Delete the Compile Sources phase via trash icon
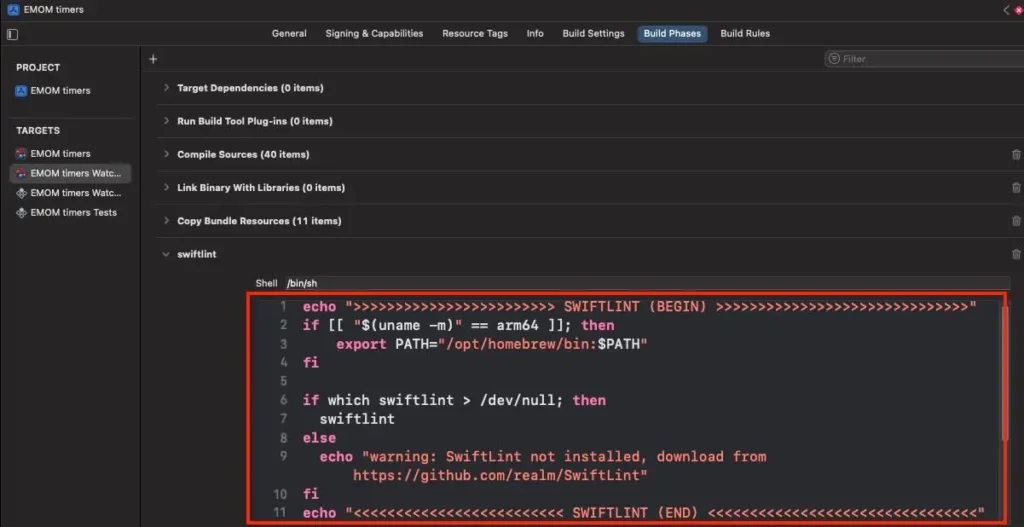 [1016, 155]
